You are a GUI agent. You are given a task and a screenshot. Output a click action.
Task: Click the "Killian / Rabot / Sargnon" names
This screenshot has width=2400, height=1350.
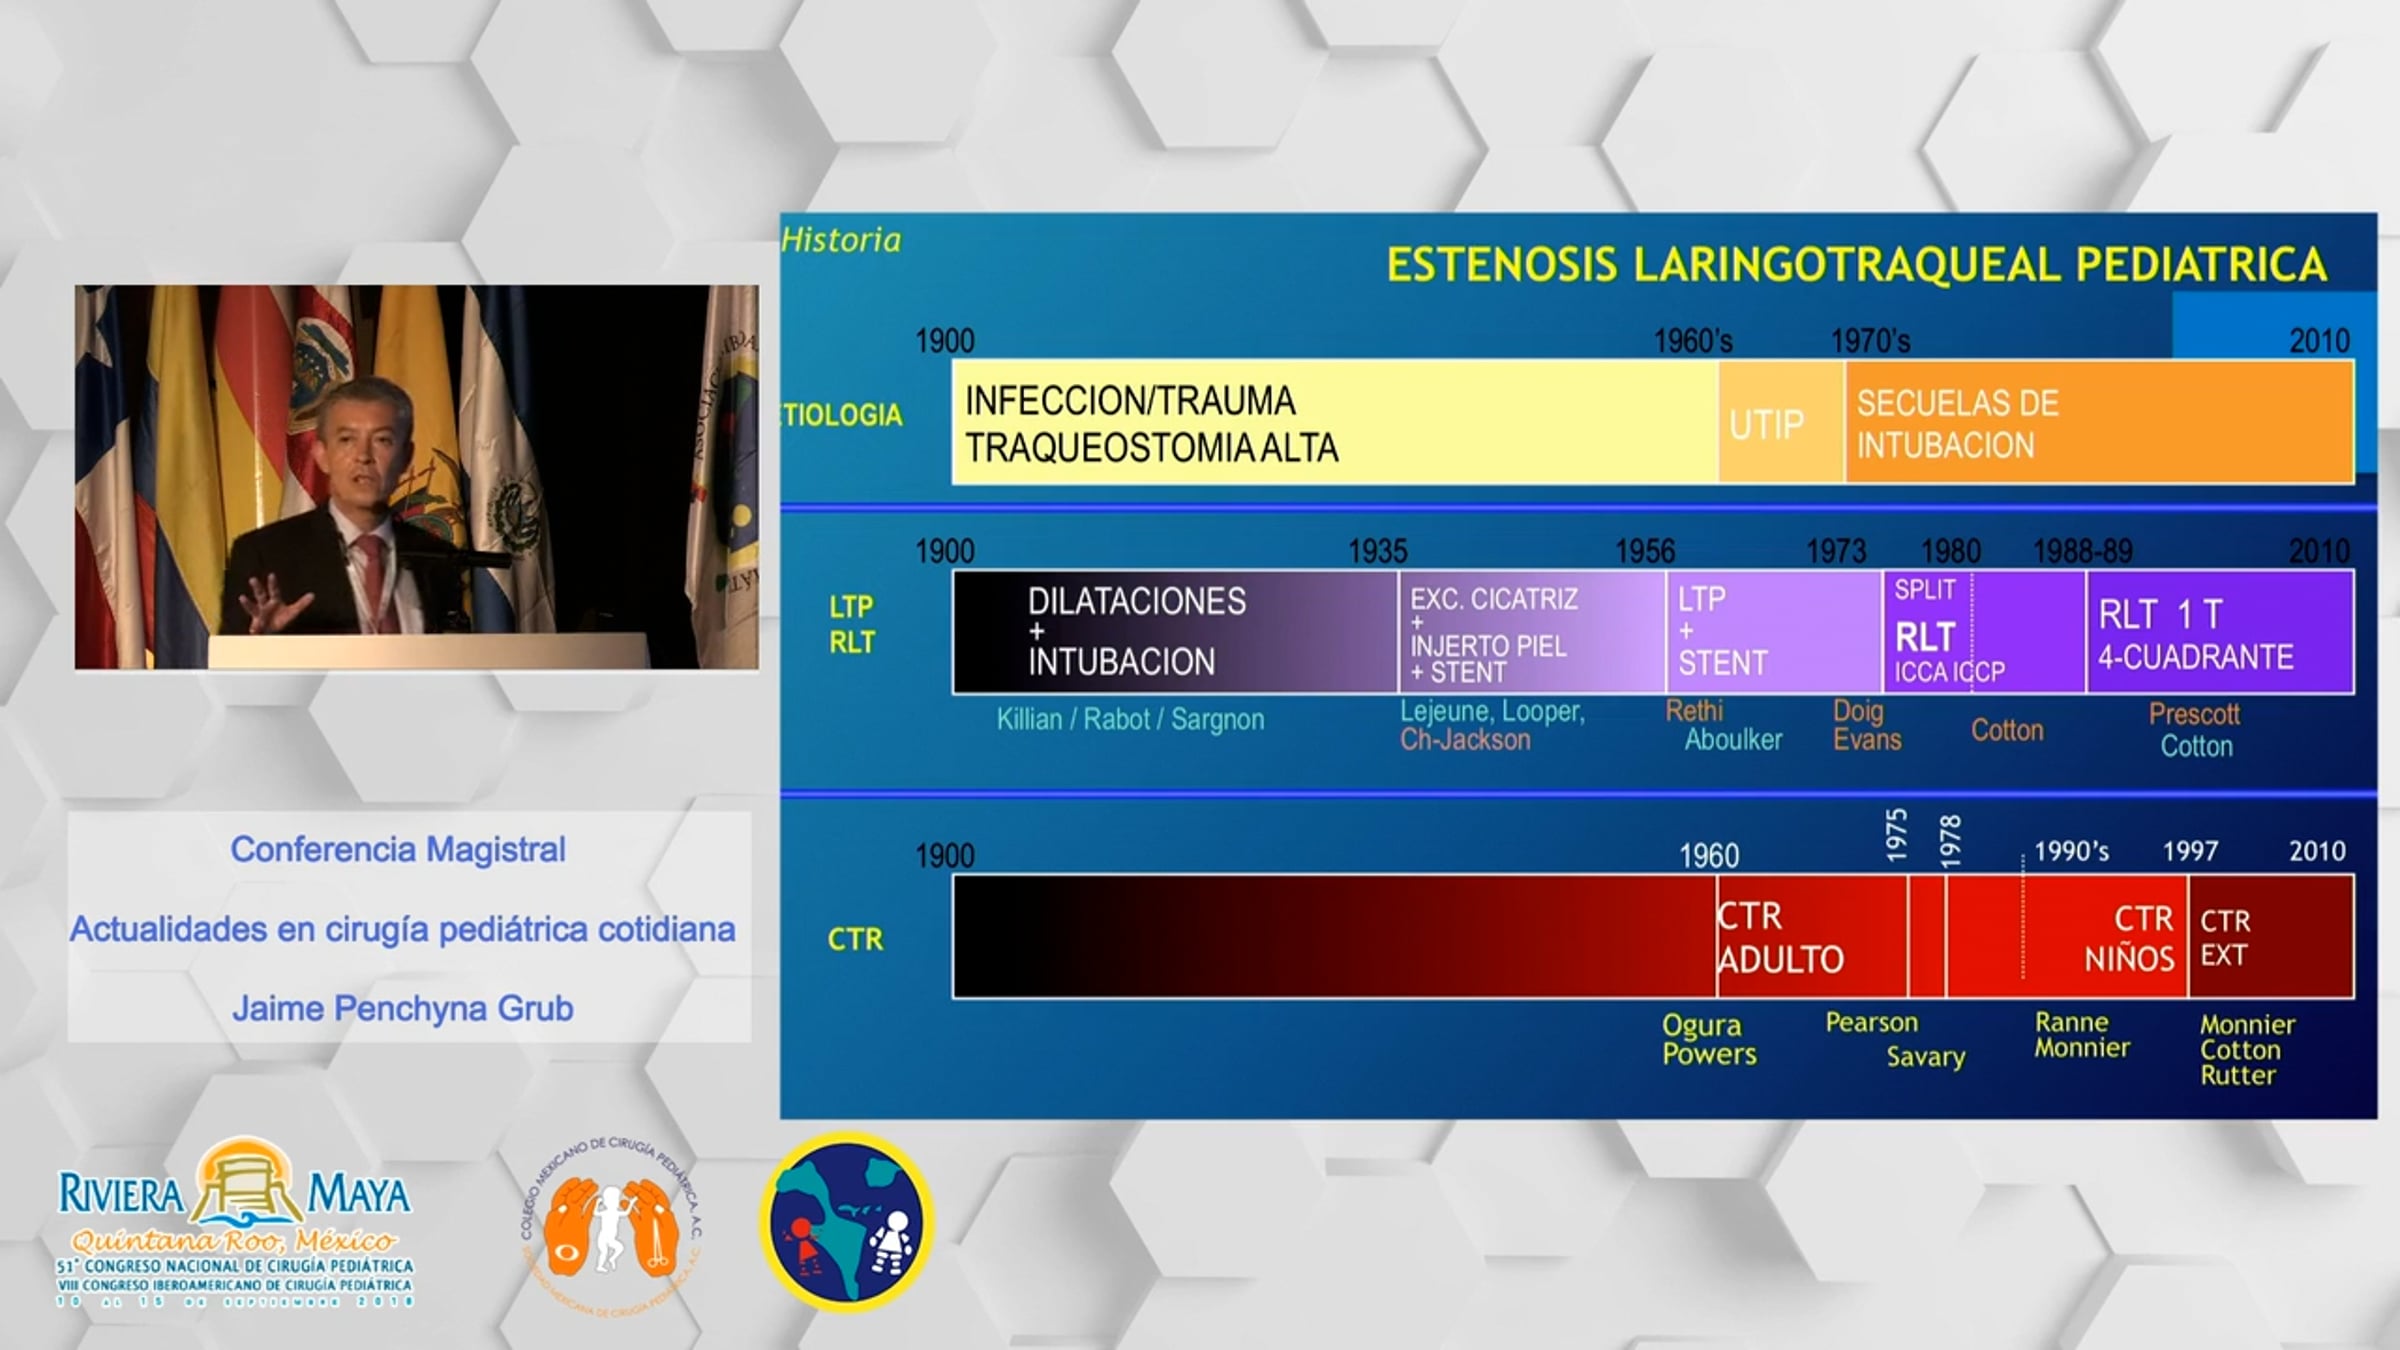pyautogui.click(x=1130, y=719)
